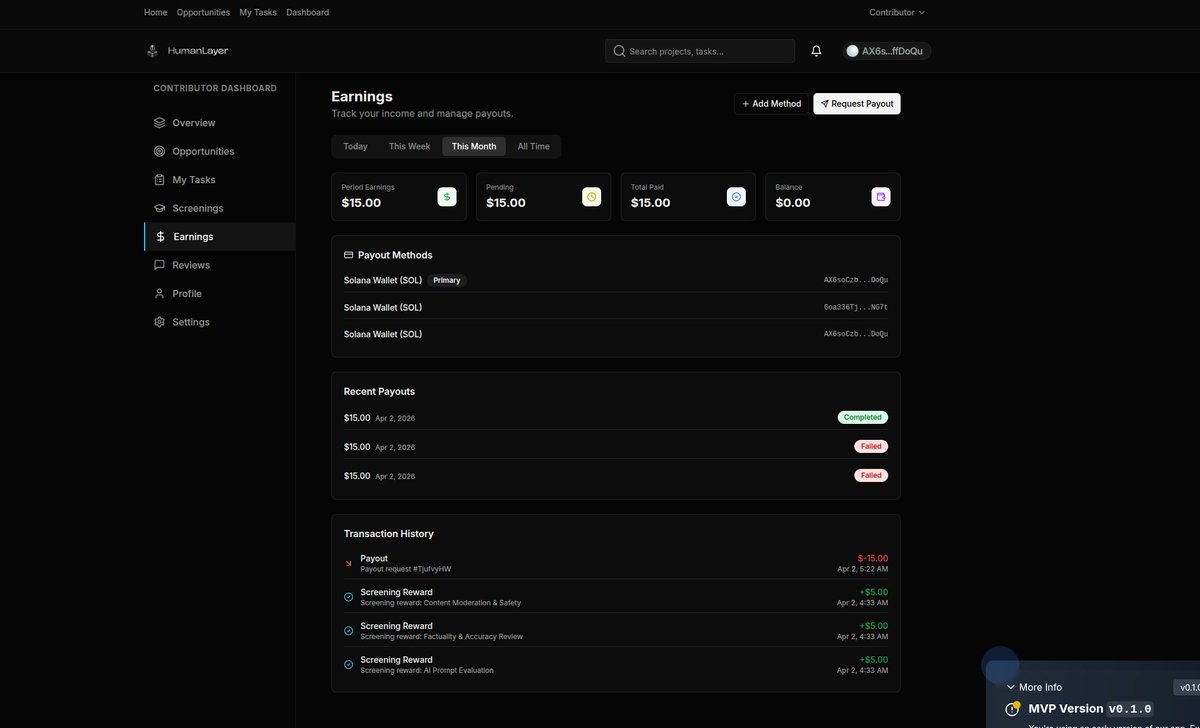Go to Home in top navigation

coord(155,12)
